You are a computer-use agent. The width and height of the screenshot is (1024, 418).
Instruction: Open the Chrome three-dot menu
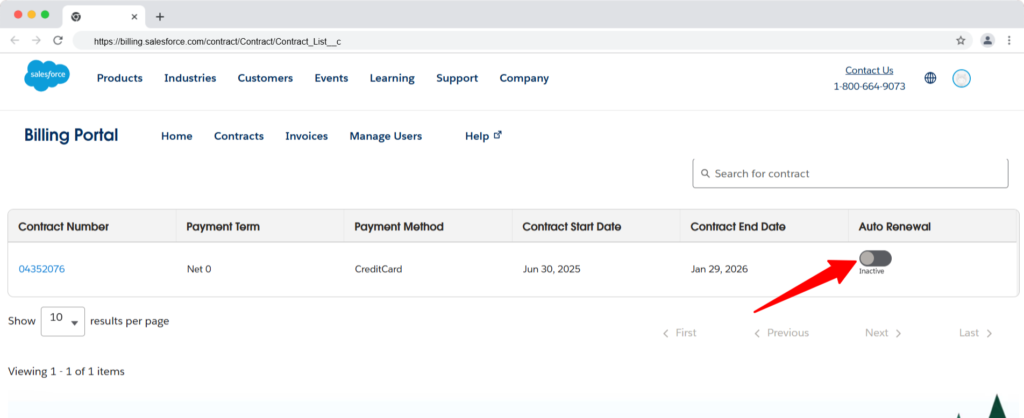(x=1010, y=40)
